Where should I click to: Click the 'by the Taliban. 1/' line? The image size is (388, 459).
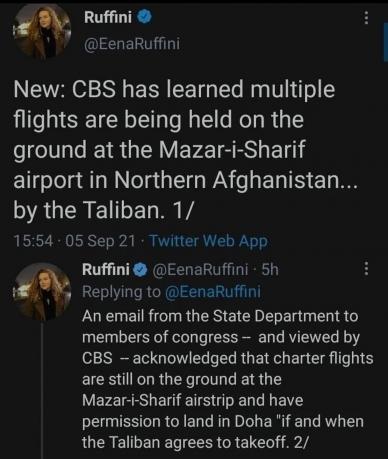pyautogui.click(x=103, y=210)
